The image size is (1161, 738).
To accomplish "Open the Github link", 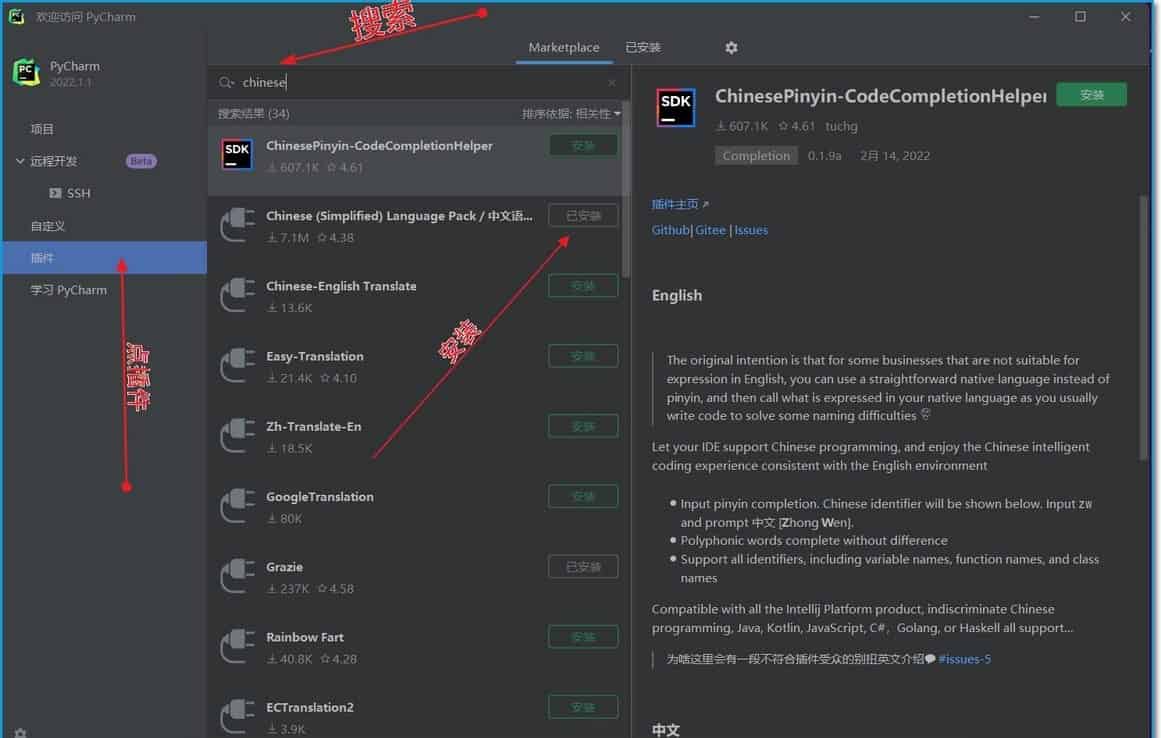I will [670, 230].
